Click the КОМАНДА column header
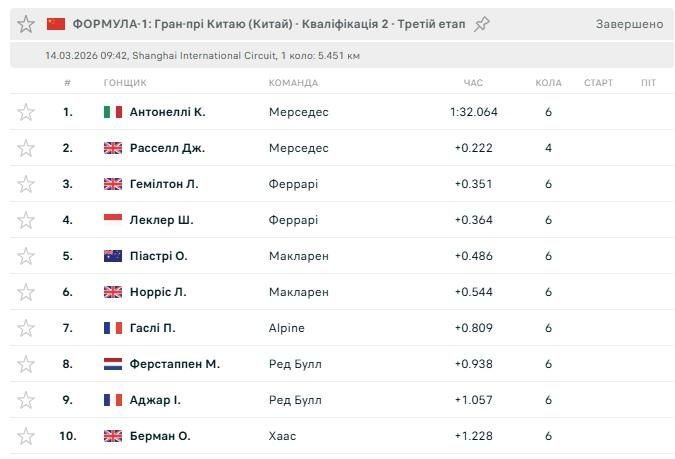Viewport: 675px width, 459px height. click(293, 83)
